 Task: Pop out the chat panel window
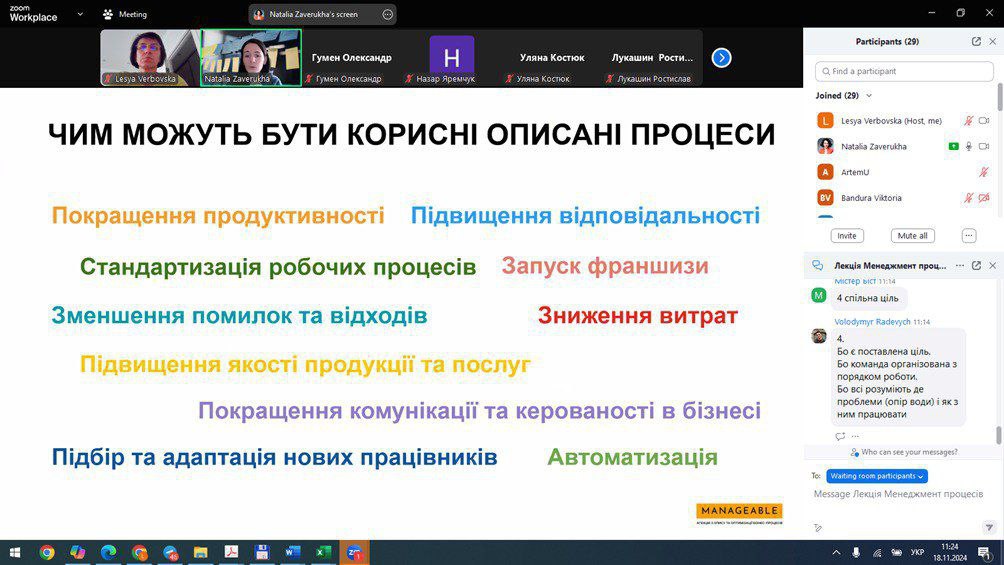pyautogui.click(x=976, y=266)
